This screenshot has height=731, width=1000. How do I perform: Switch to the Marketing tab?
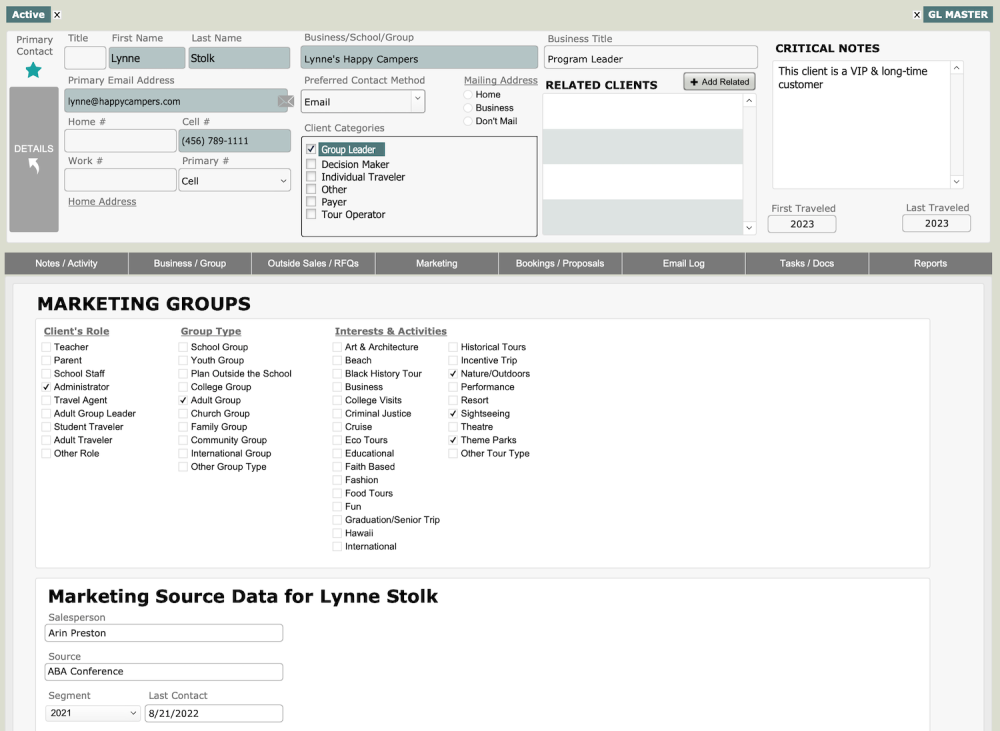click(437, 263)
